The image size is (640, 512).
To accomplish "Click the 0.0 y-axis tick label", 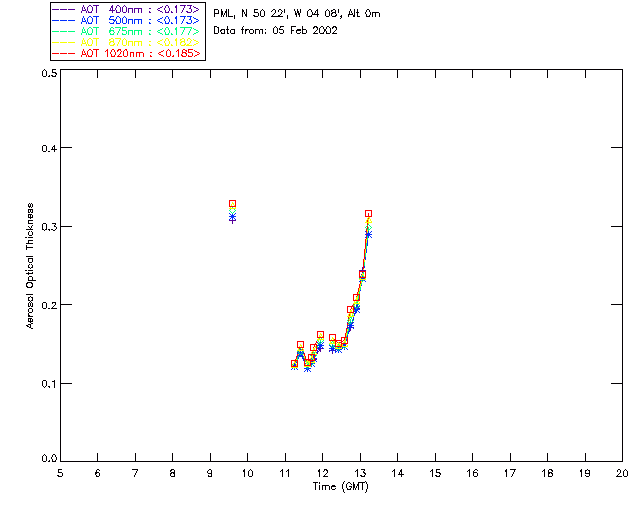I will (x=49, y=459).
